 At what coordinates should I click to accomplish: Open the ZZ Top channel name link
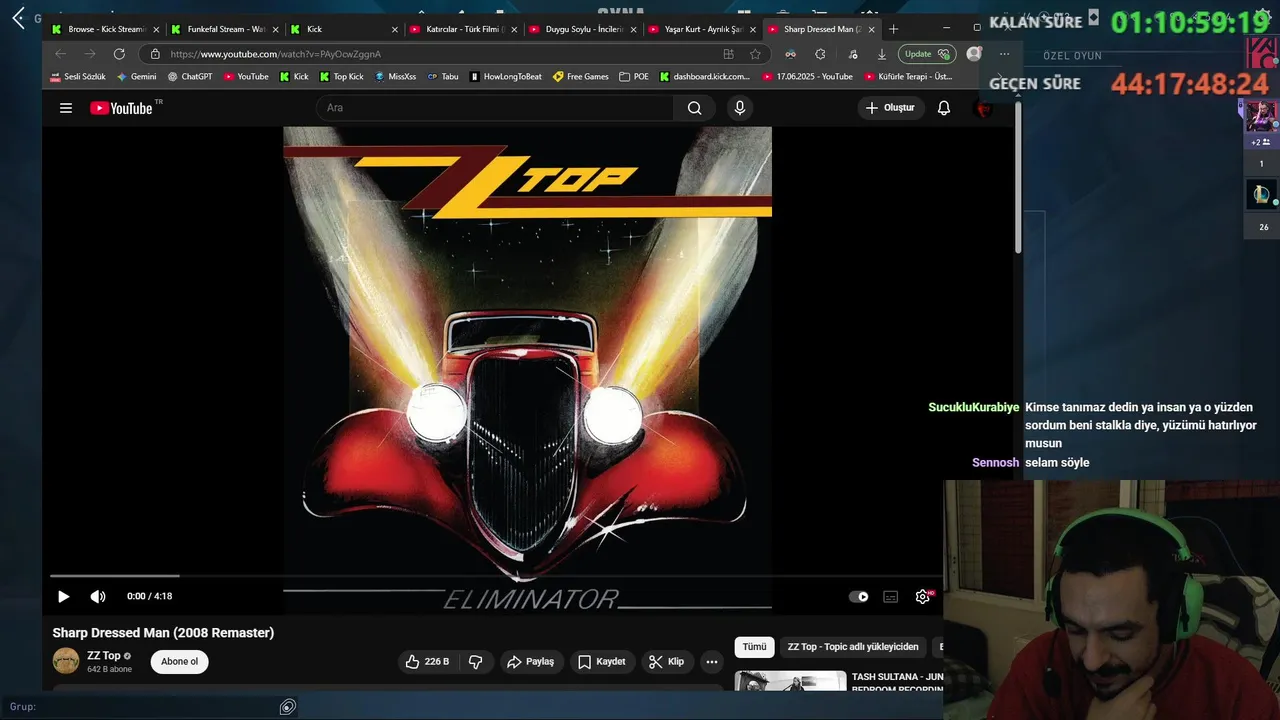pyautogui.click(x=104, y=656)
